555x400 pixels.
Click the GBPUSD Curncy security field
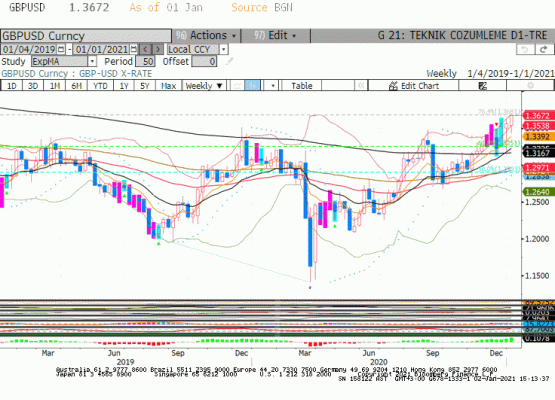[x=86, y=36]
